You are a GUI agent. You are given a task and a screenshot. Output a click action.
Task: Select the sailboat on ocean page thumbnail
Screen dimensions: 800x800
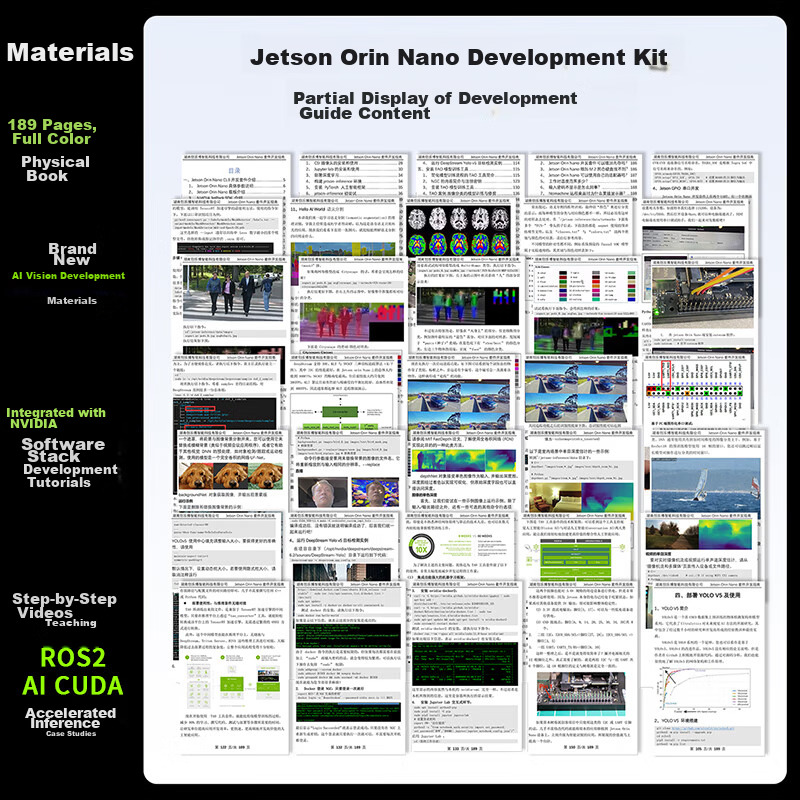click(706, 470)
